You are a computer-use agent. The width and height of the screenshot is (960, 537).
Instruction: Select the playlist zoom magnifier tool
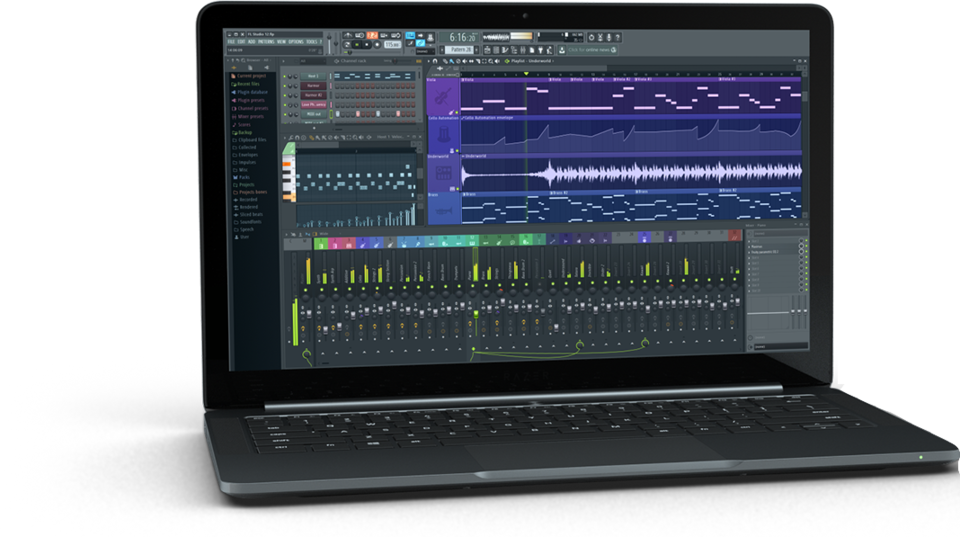(491, 61)
